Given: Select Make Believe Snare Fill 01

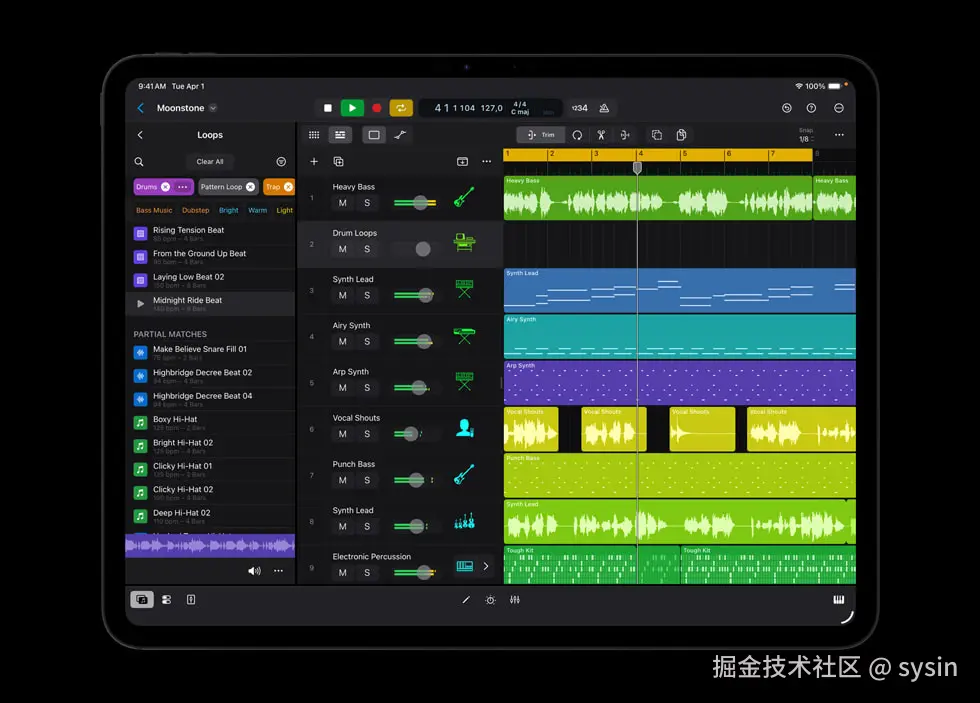Looking at the screenshot, I should pyautogui.click(x=211, y=353).
